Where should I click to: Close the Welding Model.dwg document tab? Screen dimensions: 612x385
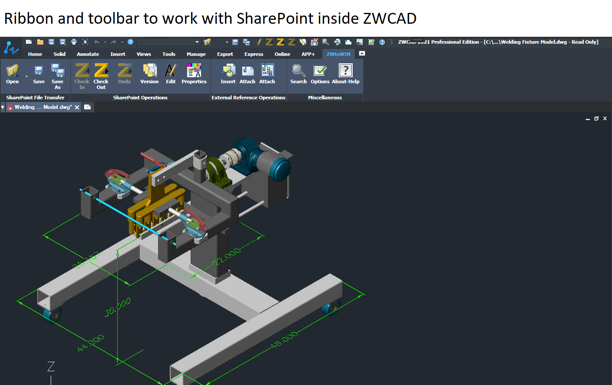click(77, 107)
